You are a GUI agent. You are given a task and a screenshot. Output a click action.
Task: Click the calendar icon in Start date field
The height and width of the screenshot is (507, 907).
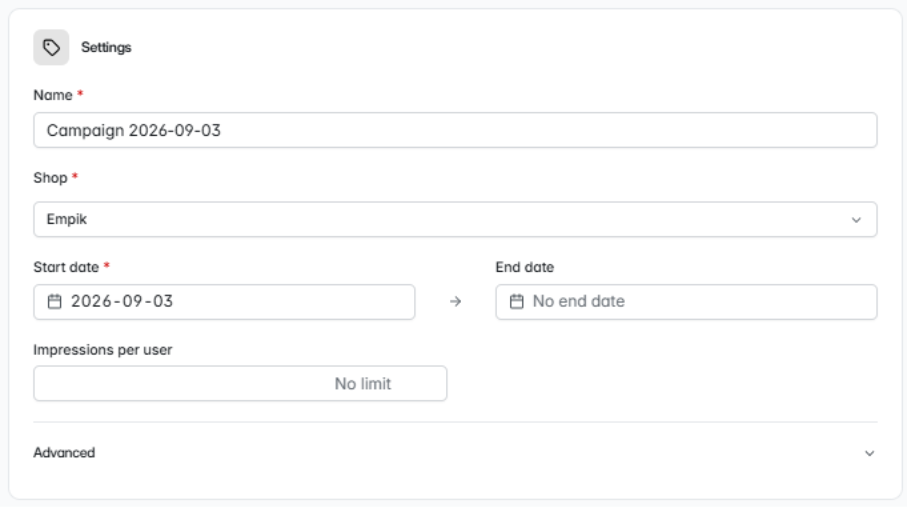pyautogui.click(x=54, y=302)
